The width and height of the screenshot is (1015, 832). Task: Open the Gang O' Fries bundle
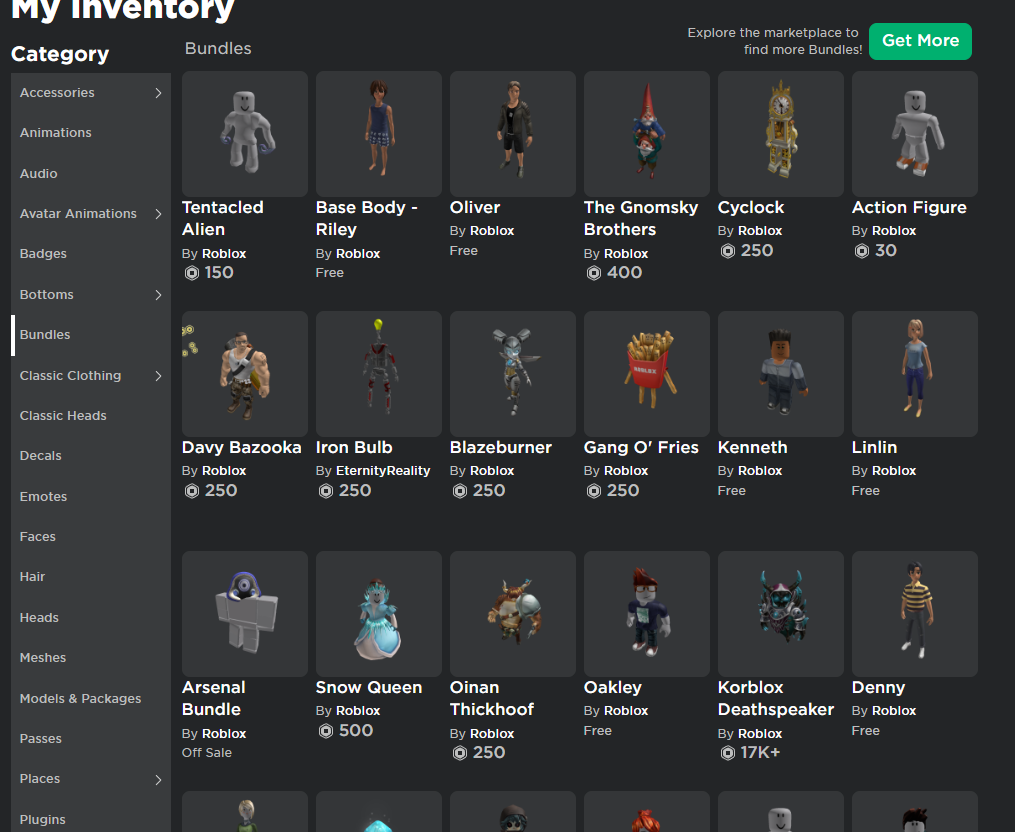pos(646,374)
